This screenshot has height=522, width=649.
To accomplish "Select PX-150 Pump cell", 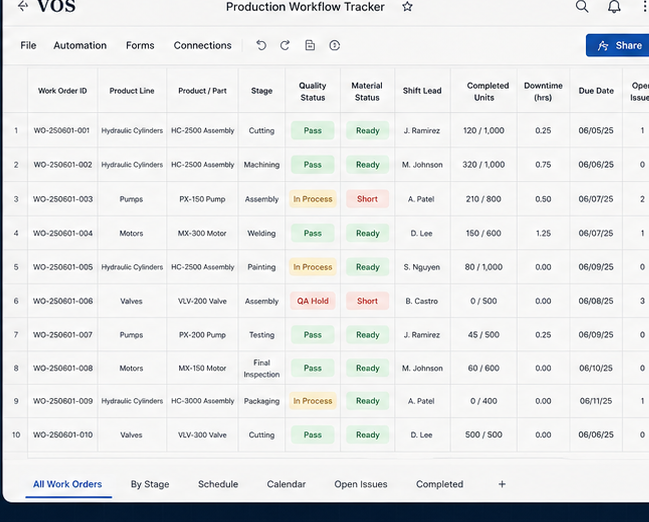I will 202,199.
